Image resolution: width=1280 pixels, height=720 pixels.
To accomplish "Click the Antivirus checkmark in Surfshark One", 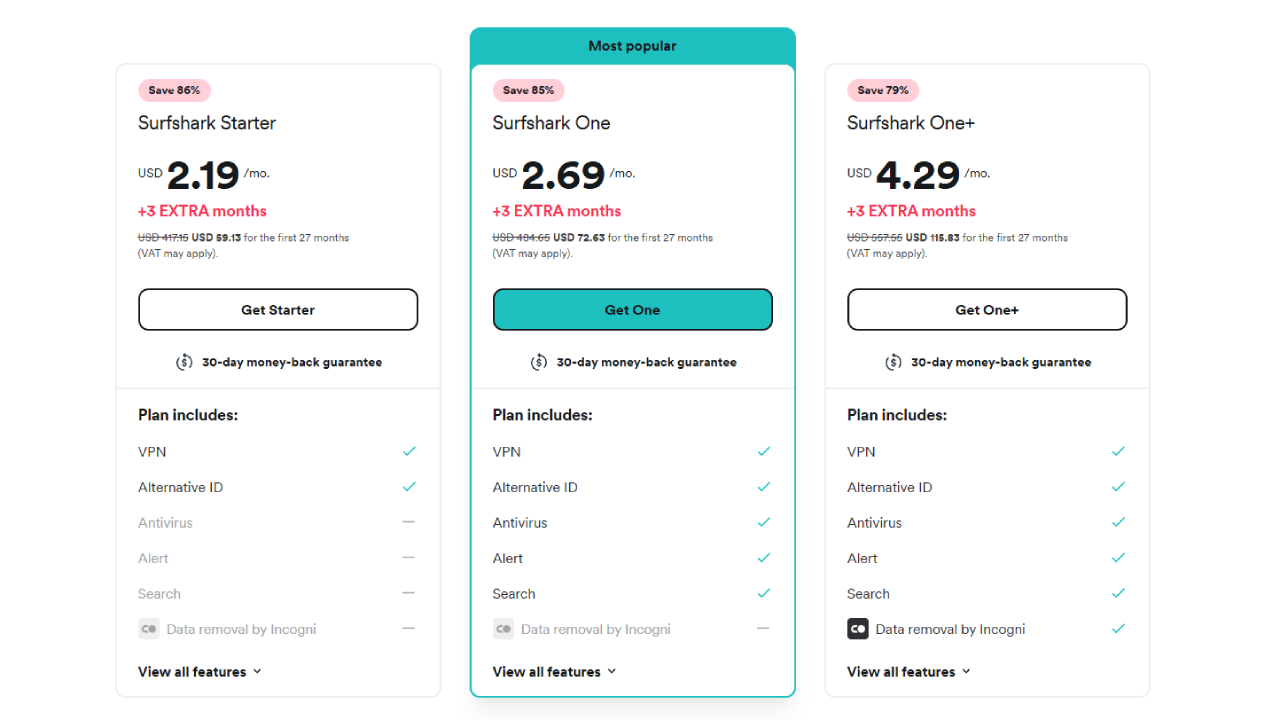I will (x=764, y=522).
